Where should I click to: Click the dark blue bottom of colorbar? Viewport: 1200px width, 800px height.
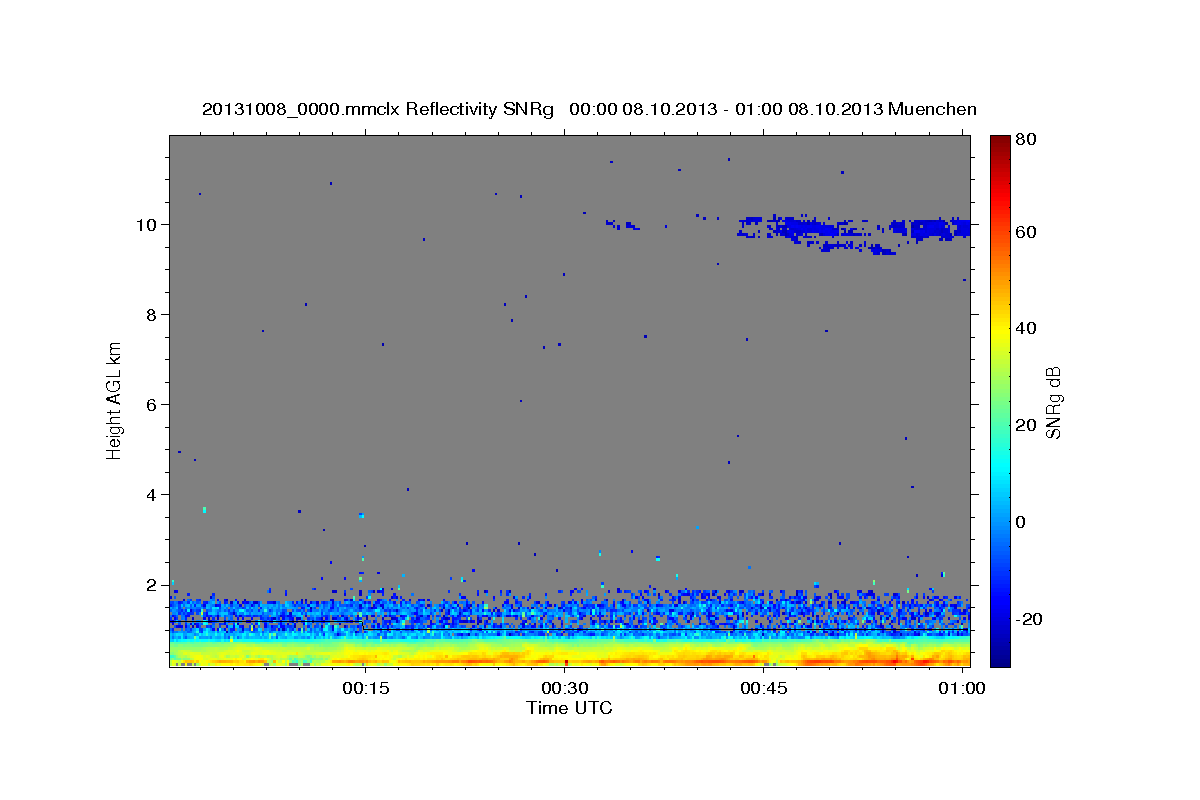1000,658
